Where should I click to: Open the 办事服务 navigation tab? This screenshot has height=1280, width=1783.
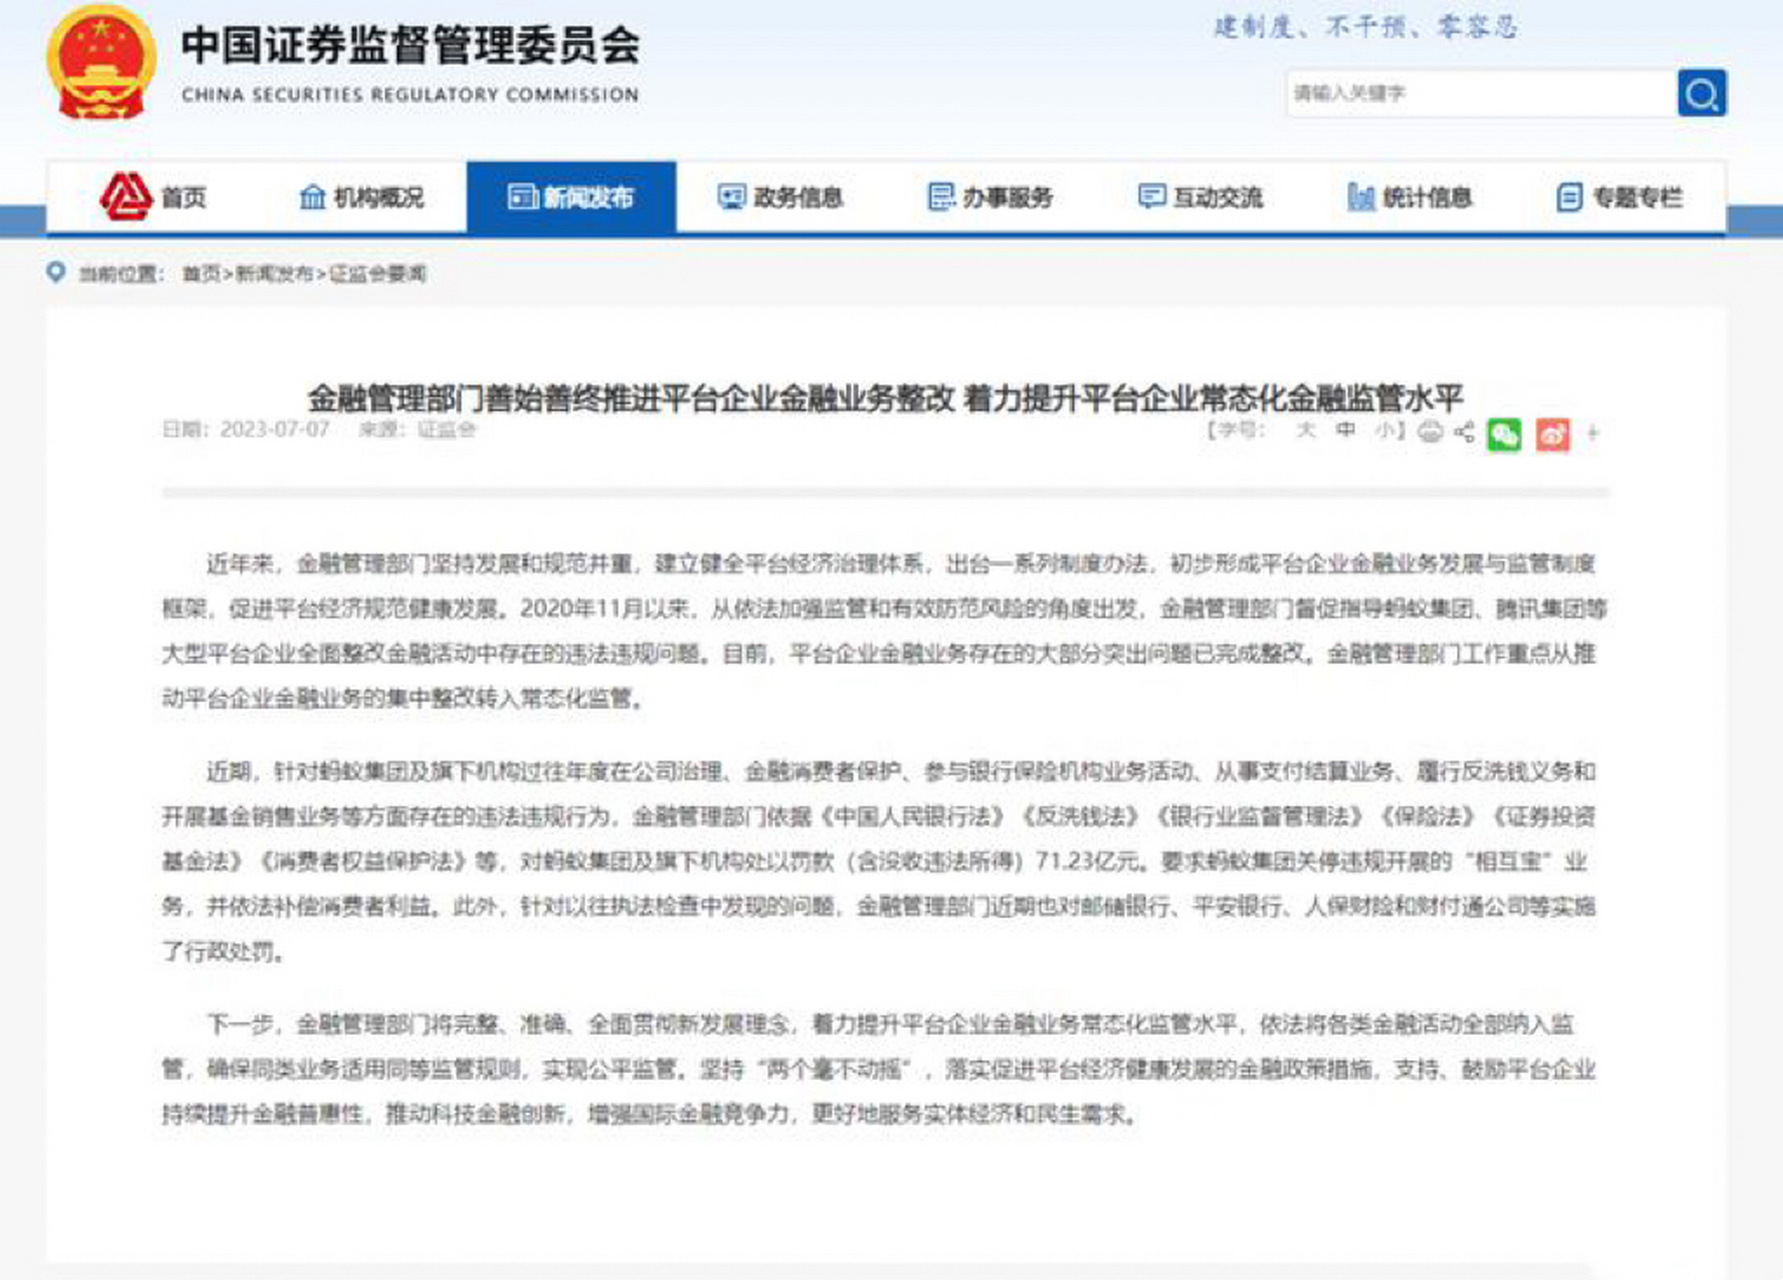(x=991, y=197)
